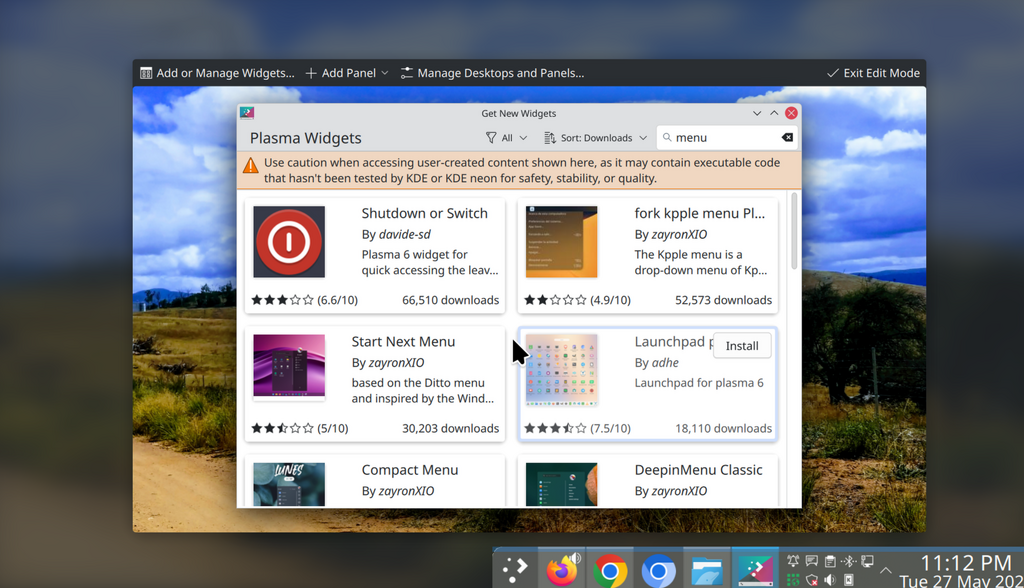The height and width of the screenshot is (588, 1024).
Task: Select the Compact Menu title
Action: [x=409, y=470]
